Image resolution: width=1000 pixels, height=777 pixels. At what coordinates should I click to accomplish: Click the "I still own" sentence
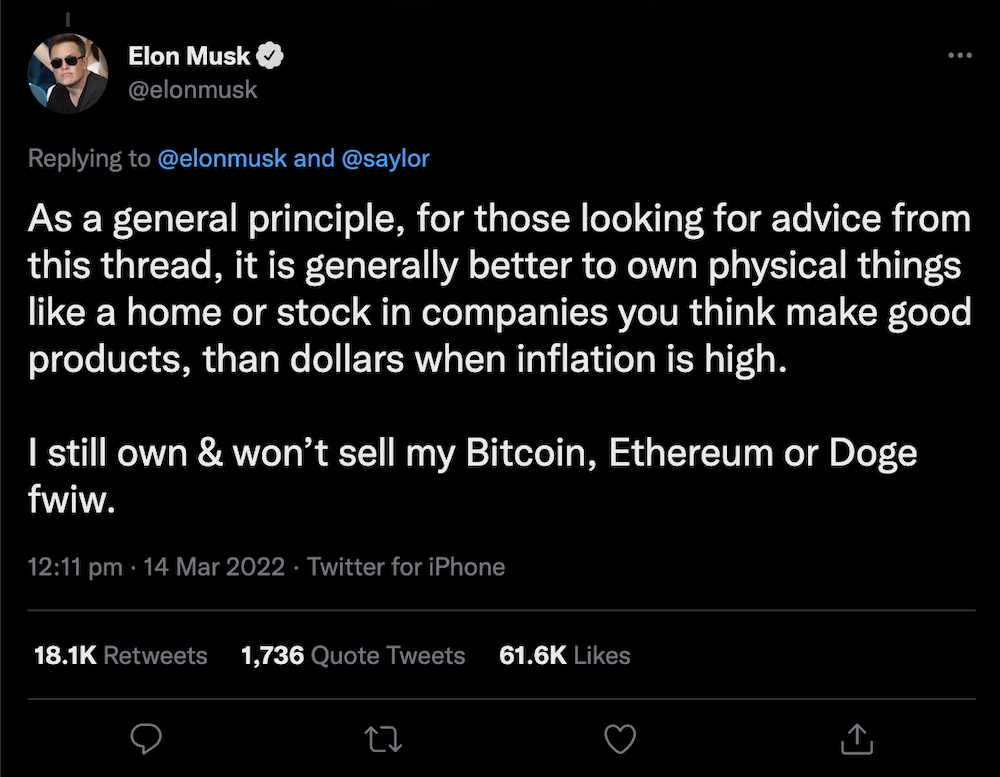pos(472,453)
